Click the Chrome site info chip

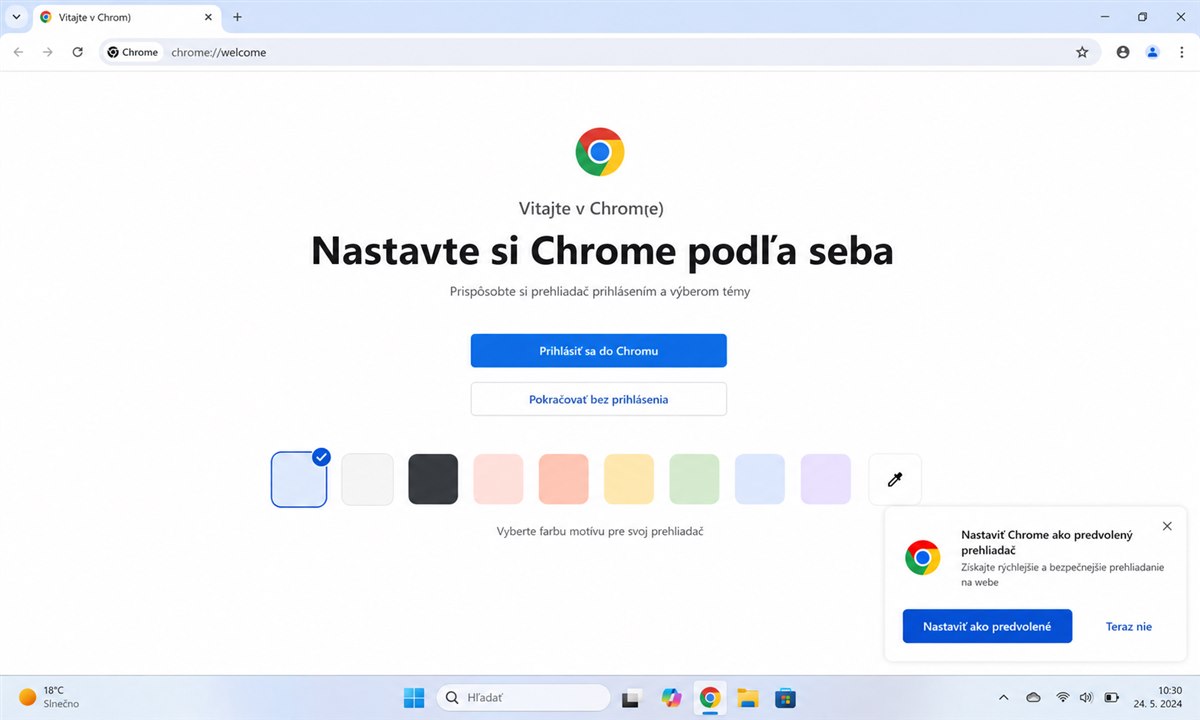coord(133,52)
